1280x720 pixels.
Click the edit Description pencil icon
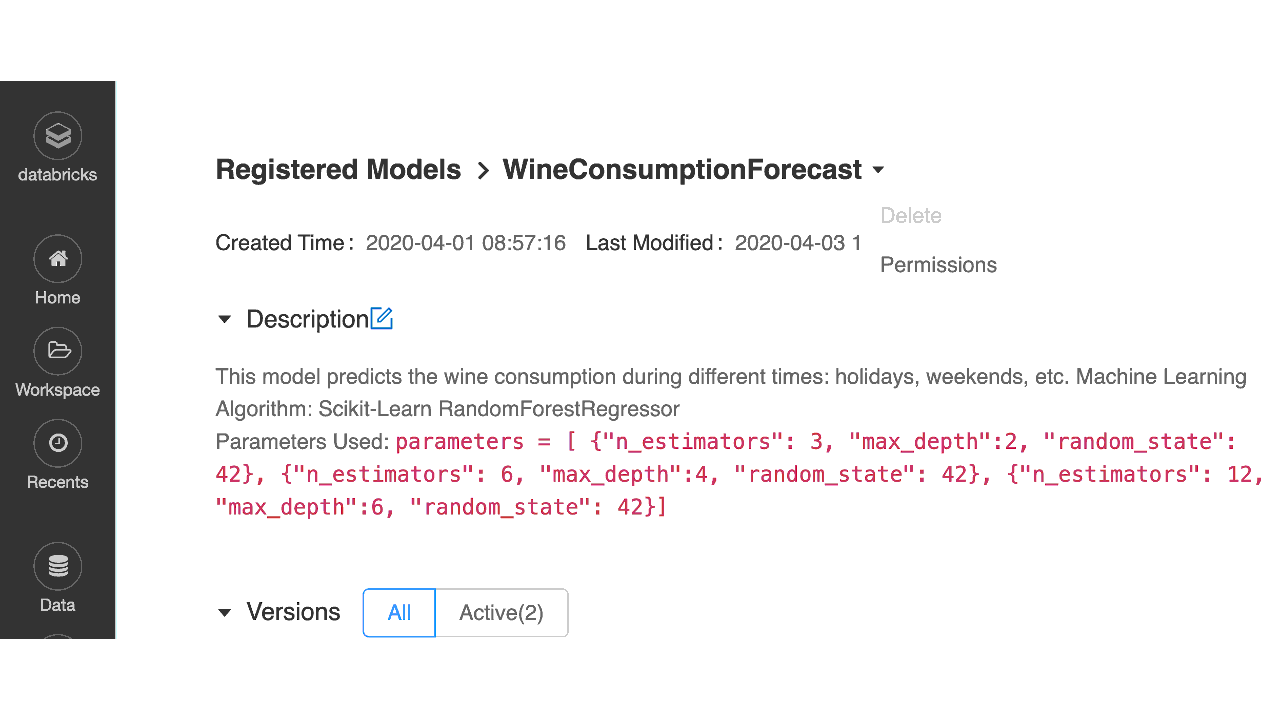pyautogui.click(x=382, y=317)
